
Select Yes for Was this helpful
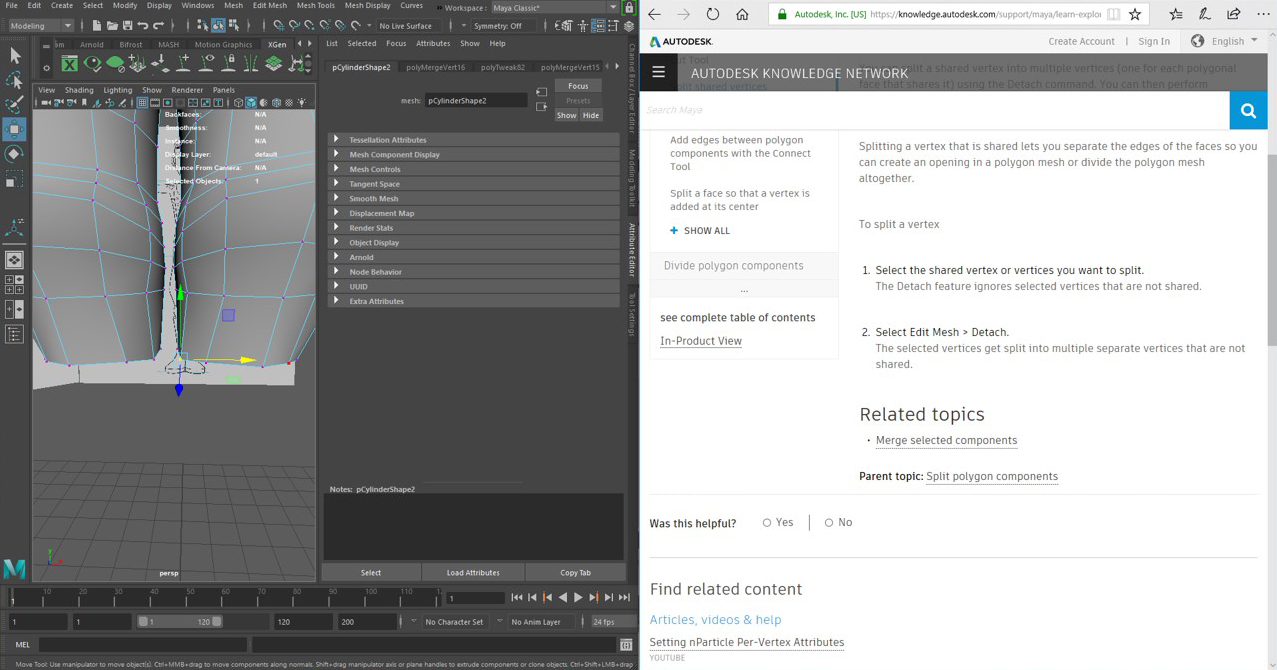767,523
